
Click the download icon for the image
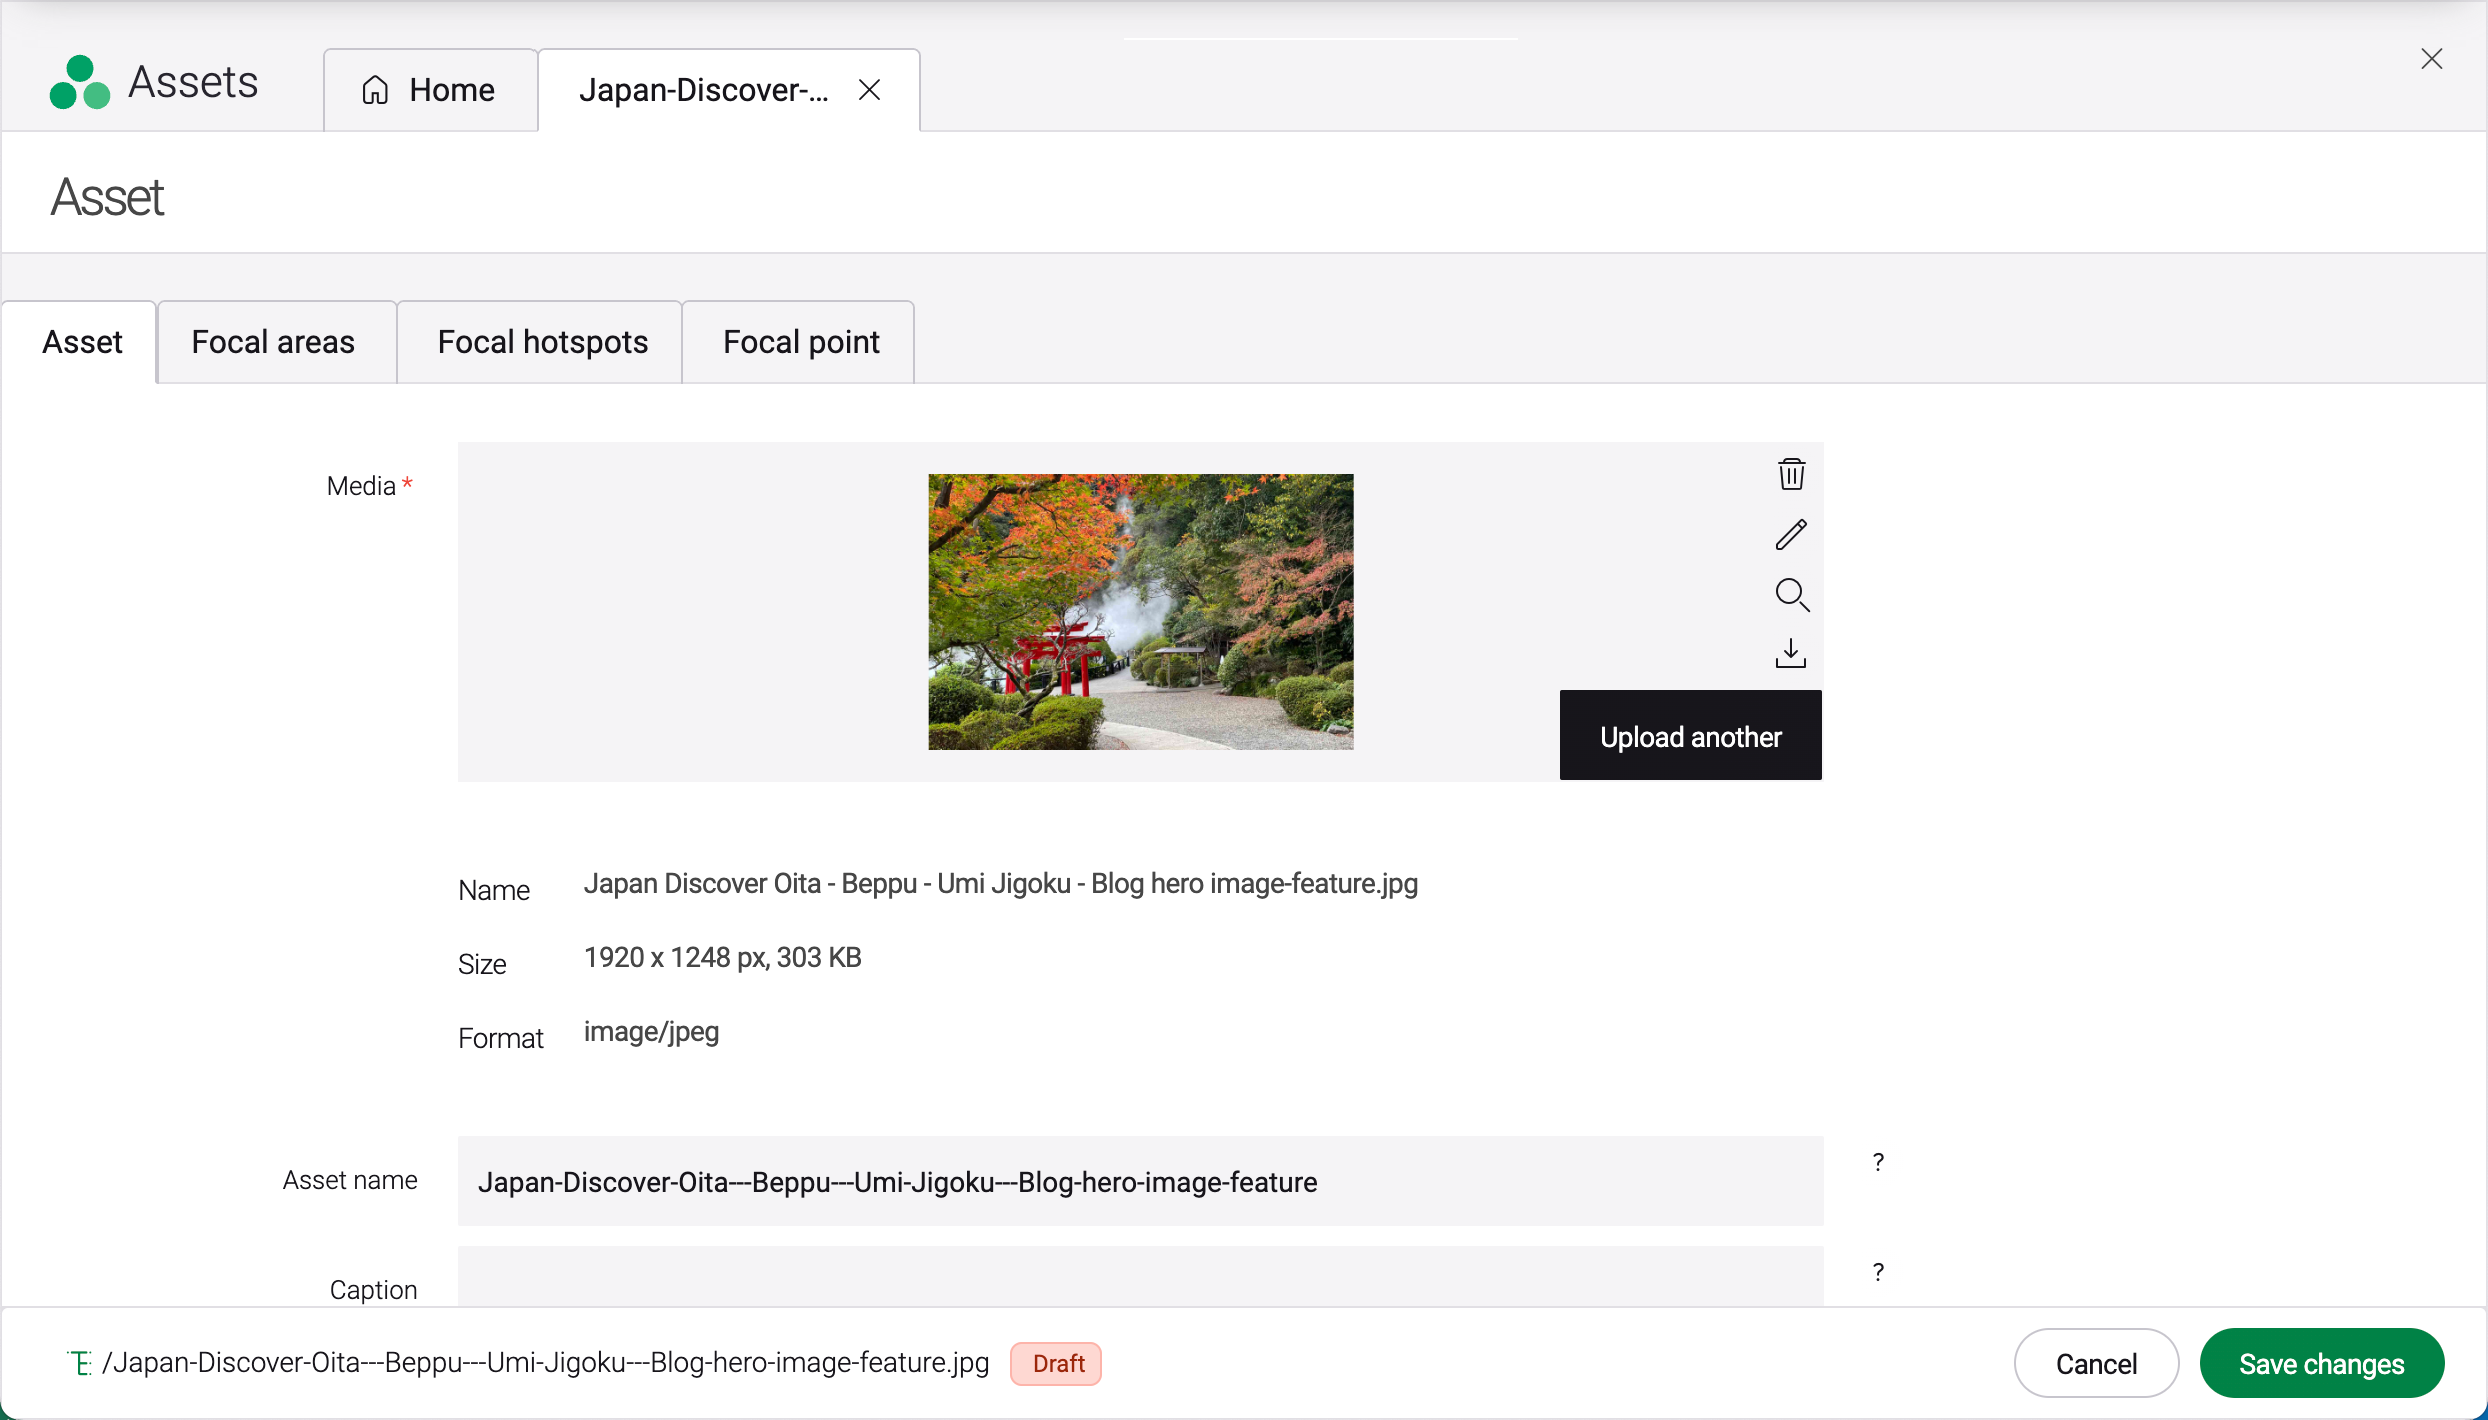pos(1791,654)
